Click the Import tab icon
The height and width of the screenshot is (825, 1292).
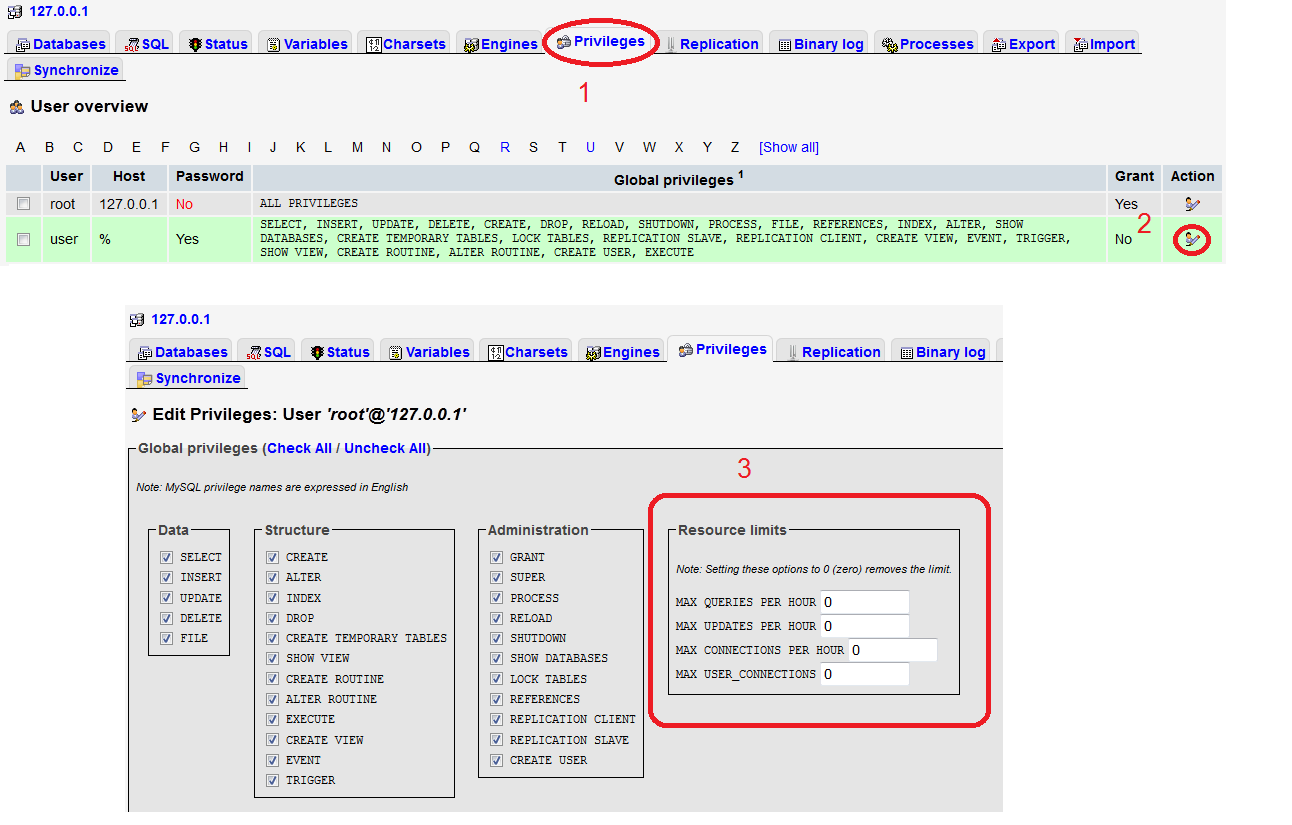(x=1080, y=45)
